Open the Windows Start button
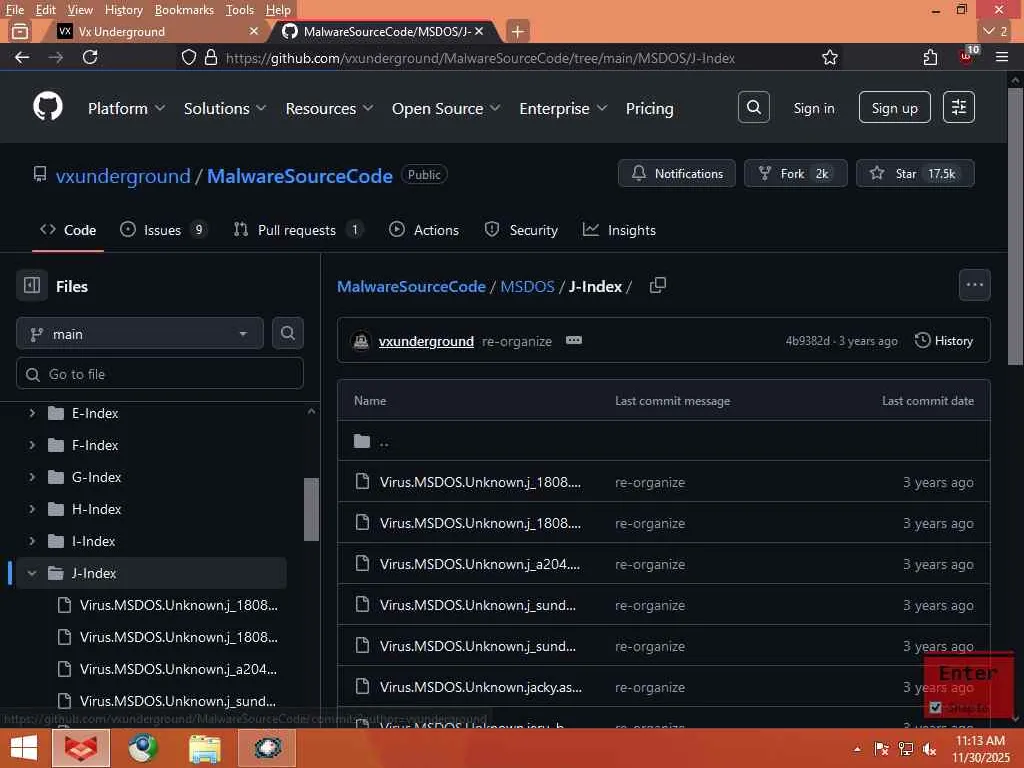The height and width of the screenshot is (768, 1024). [24, 748]
